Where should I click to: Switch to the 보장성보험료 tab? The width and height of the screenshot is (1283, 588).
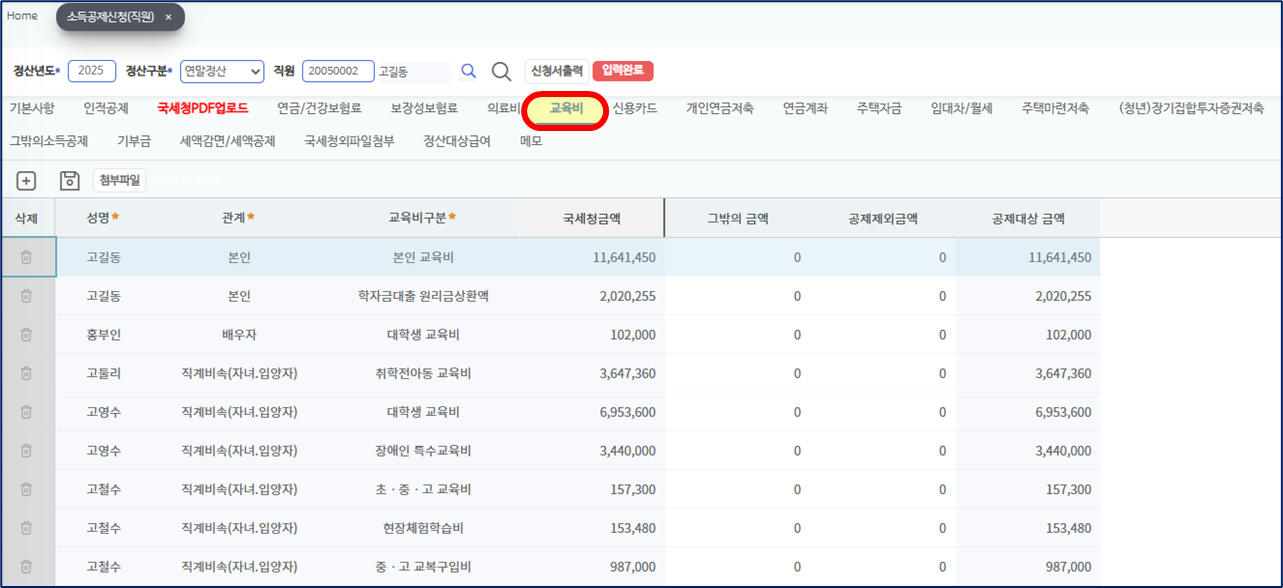[424, 108]
